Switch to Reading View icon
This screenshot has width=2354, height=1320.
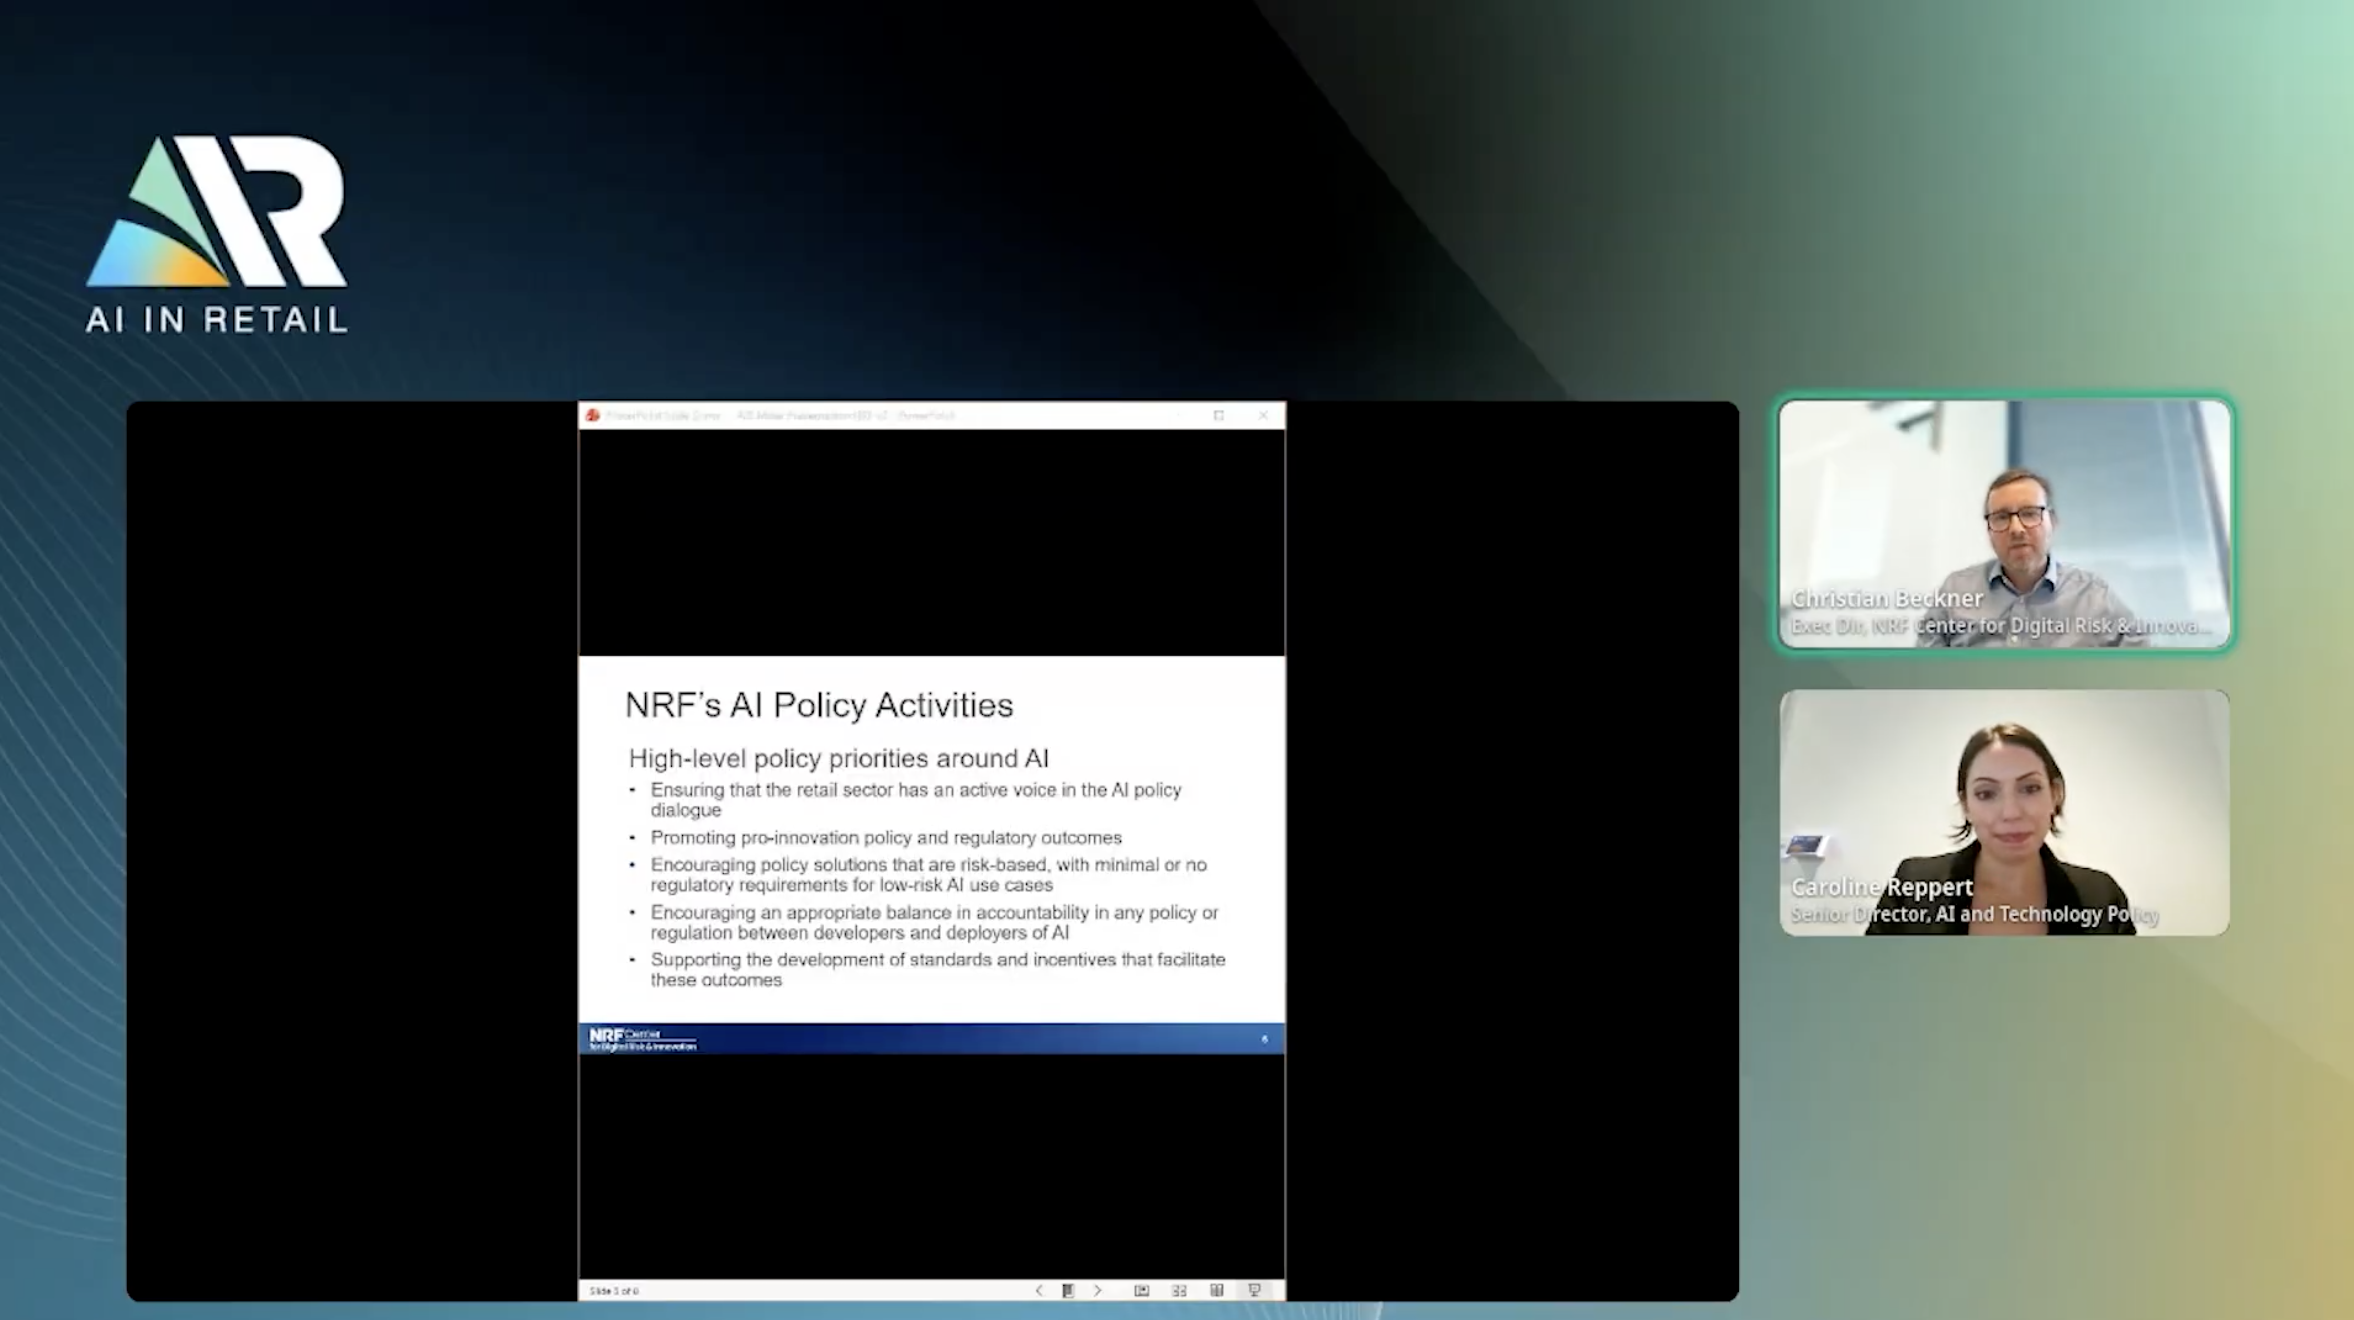click(1217, 1290)
